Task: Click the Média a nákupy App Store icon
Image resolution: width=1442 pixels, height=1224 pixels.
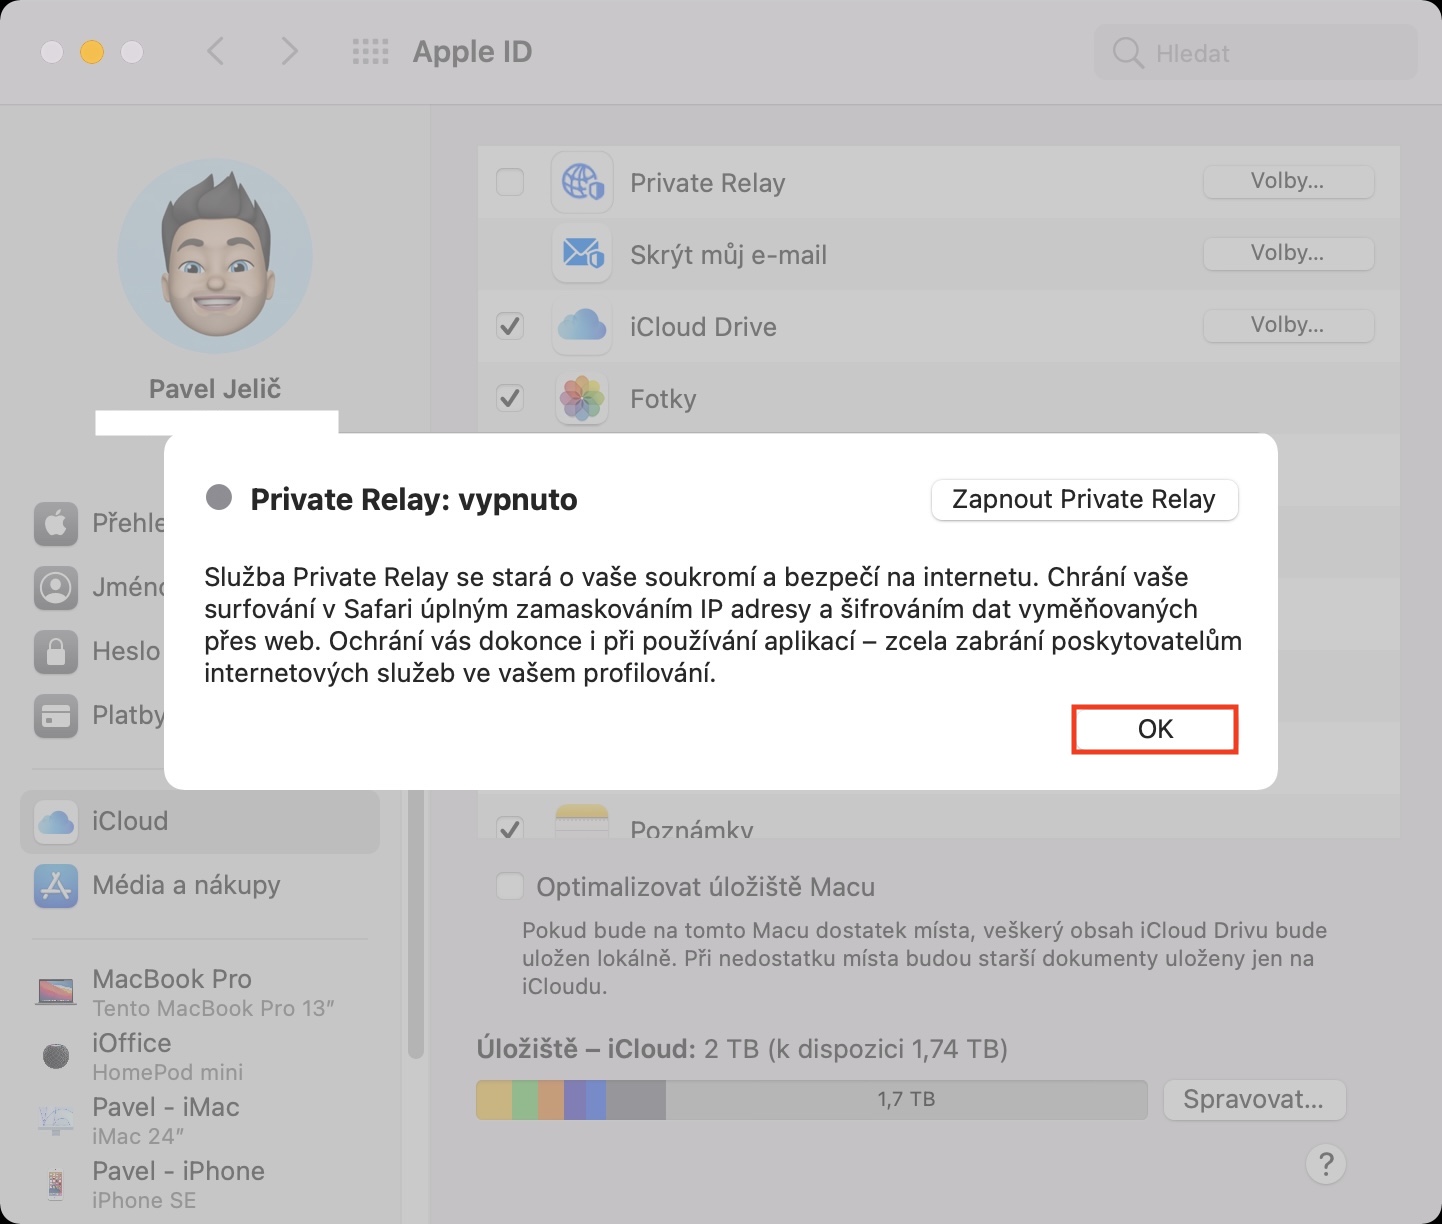Action: click(56, 885)
